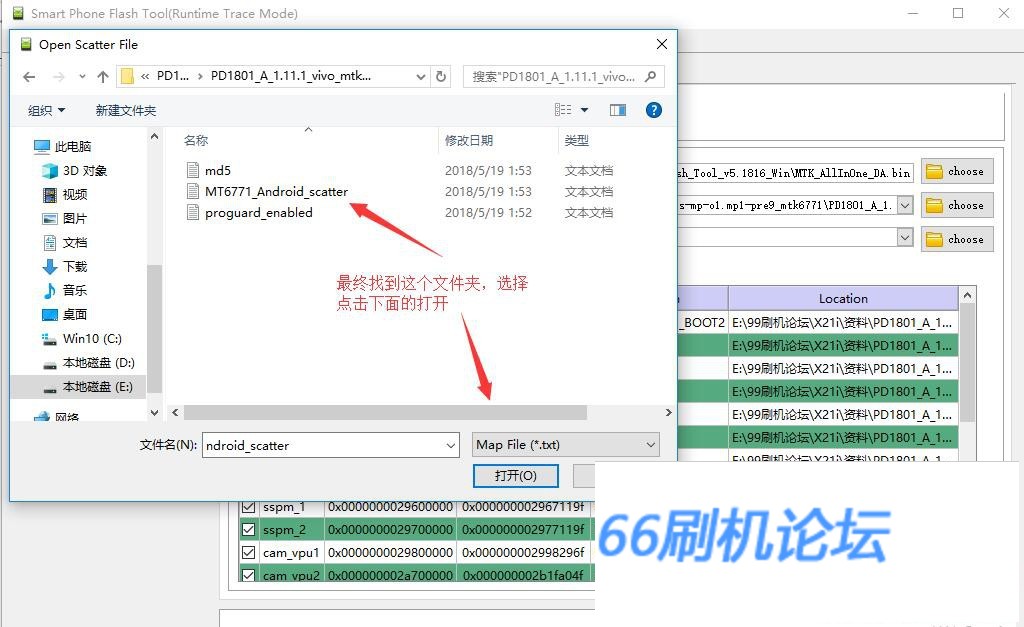Close the Open Scatter File dialog
Screen dimensions: 1024x627
coord(662,44)
